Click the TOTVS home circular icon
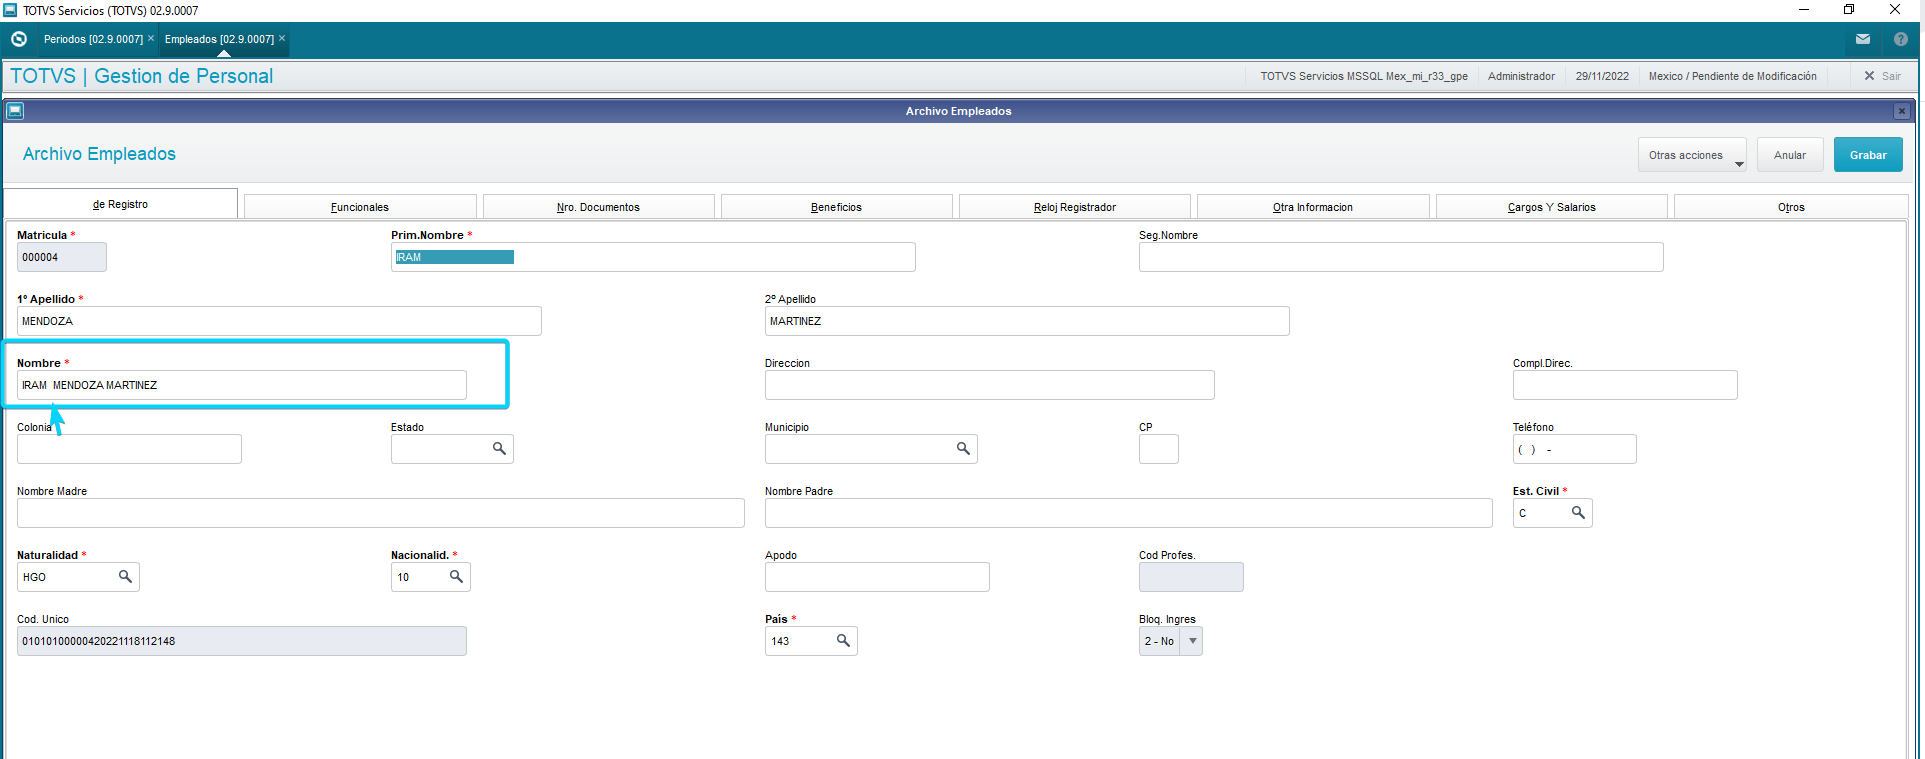This screenshot has height=759, width=1925. point(19,39)
